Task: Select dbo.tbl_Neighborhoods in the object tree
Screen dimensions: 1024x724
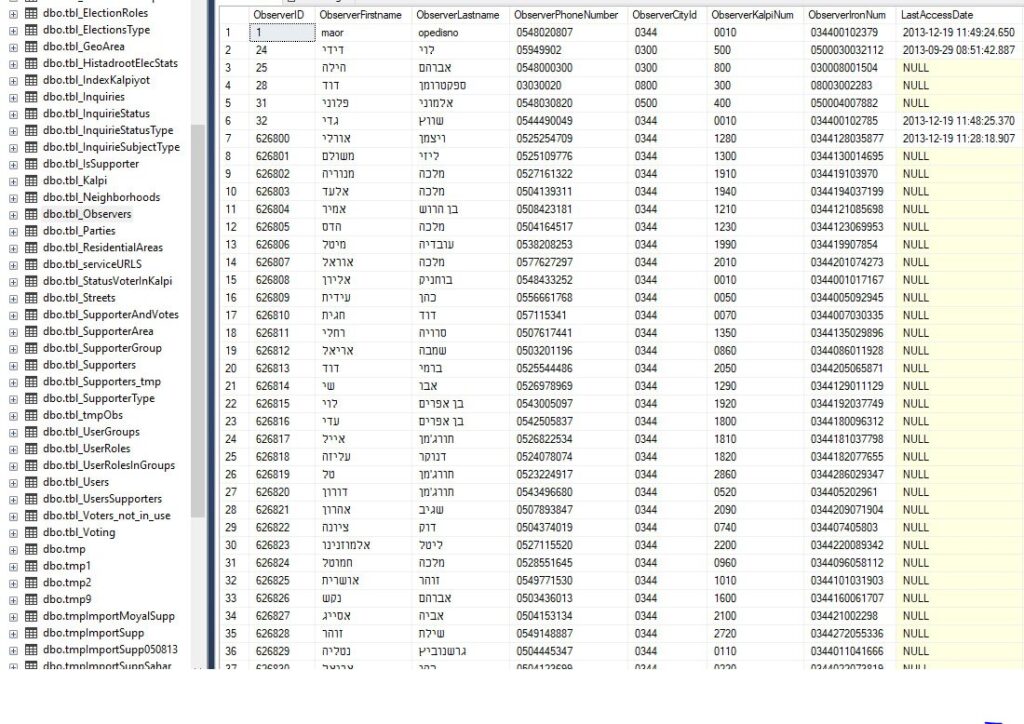Action: point(101,197)
